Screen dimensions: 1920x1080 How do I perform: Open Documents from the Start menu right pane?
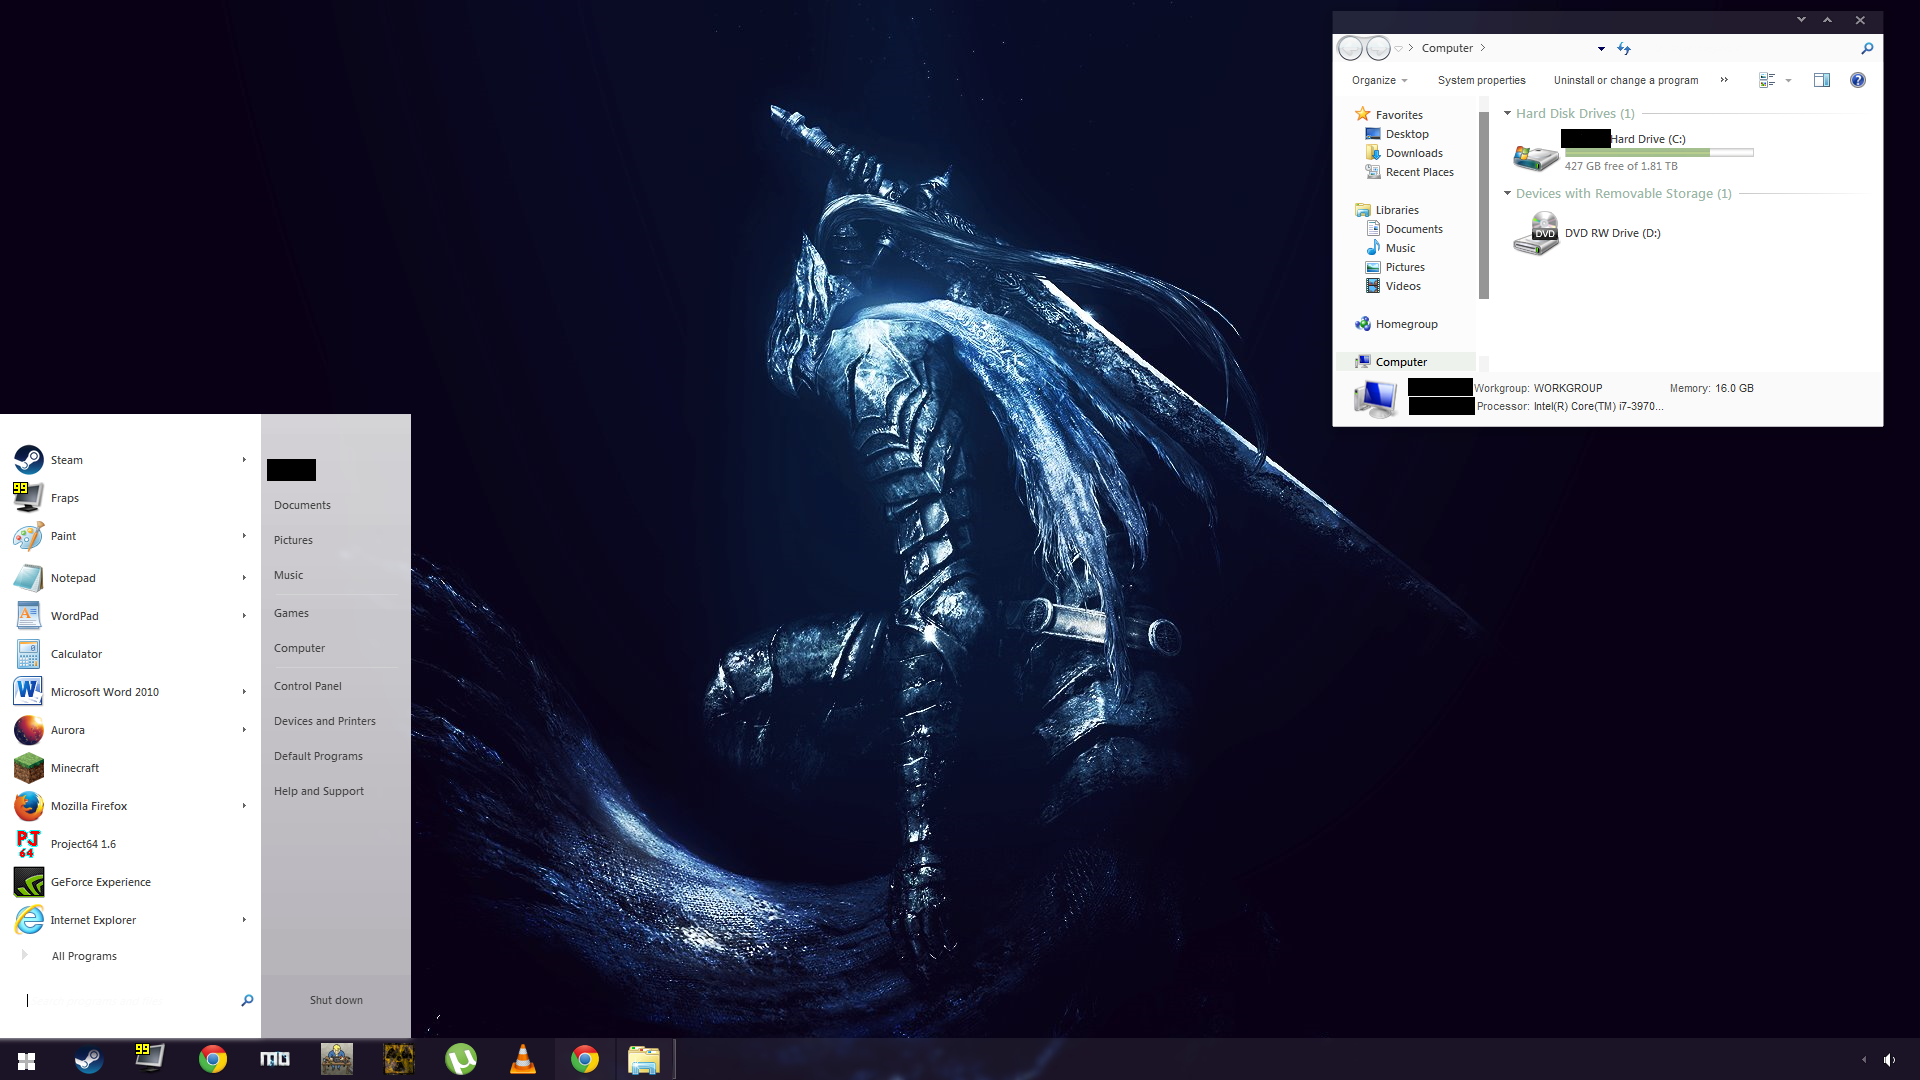point(302,505)
